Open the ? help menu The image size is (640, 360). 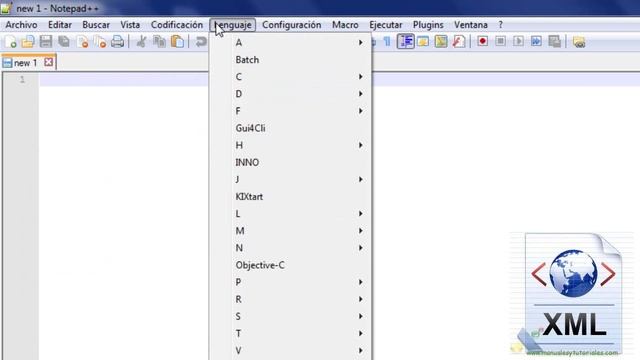(500, 25)
